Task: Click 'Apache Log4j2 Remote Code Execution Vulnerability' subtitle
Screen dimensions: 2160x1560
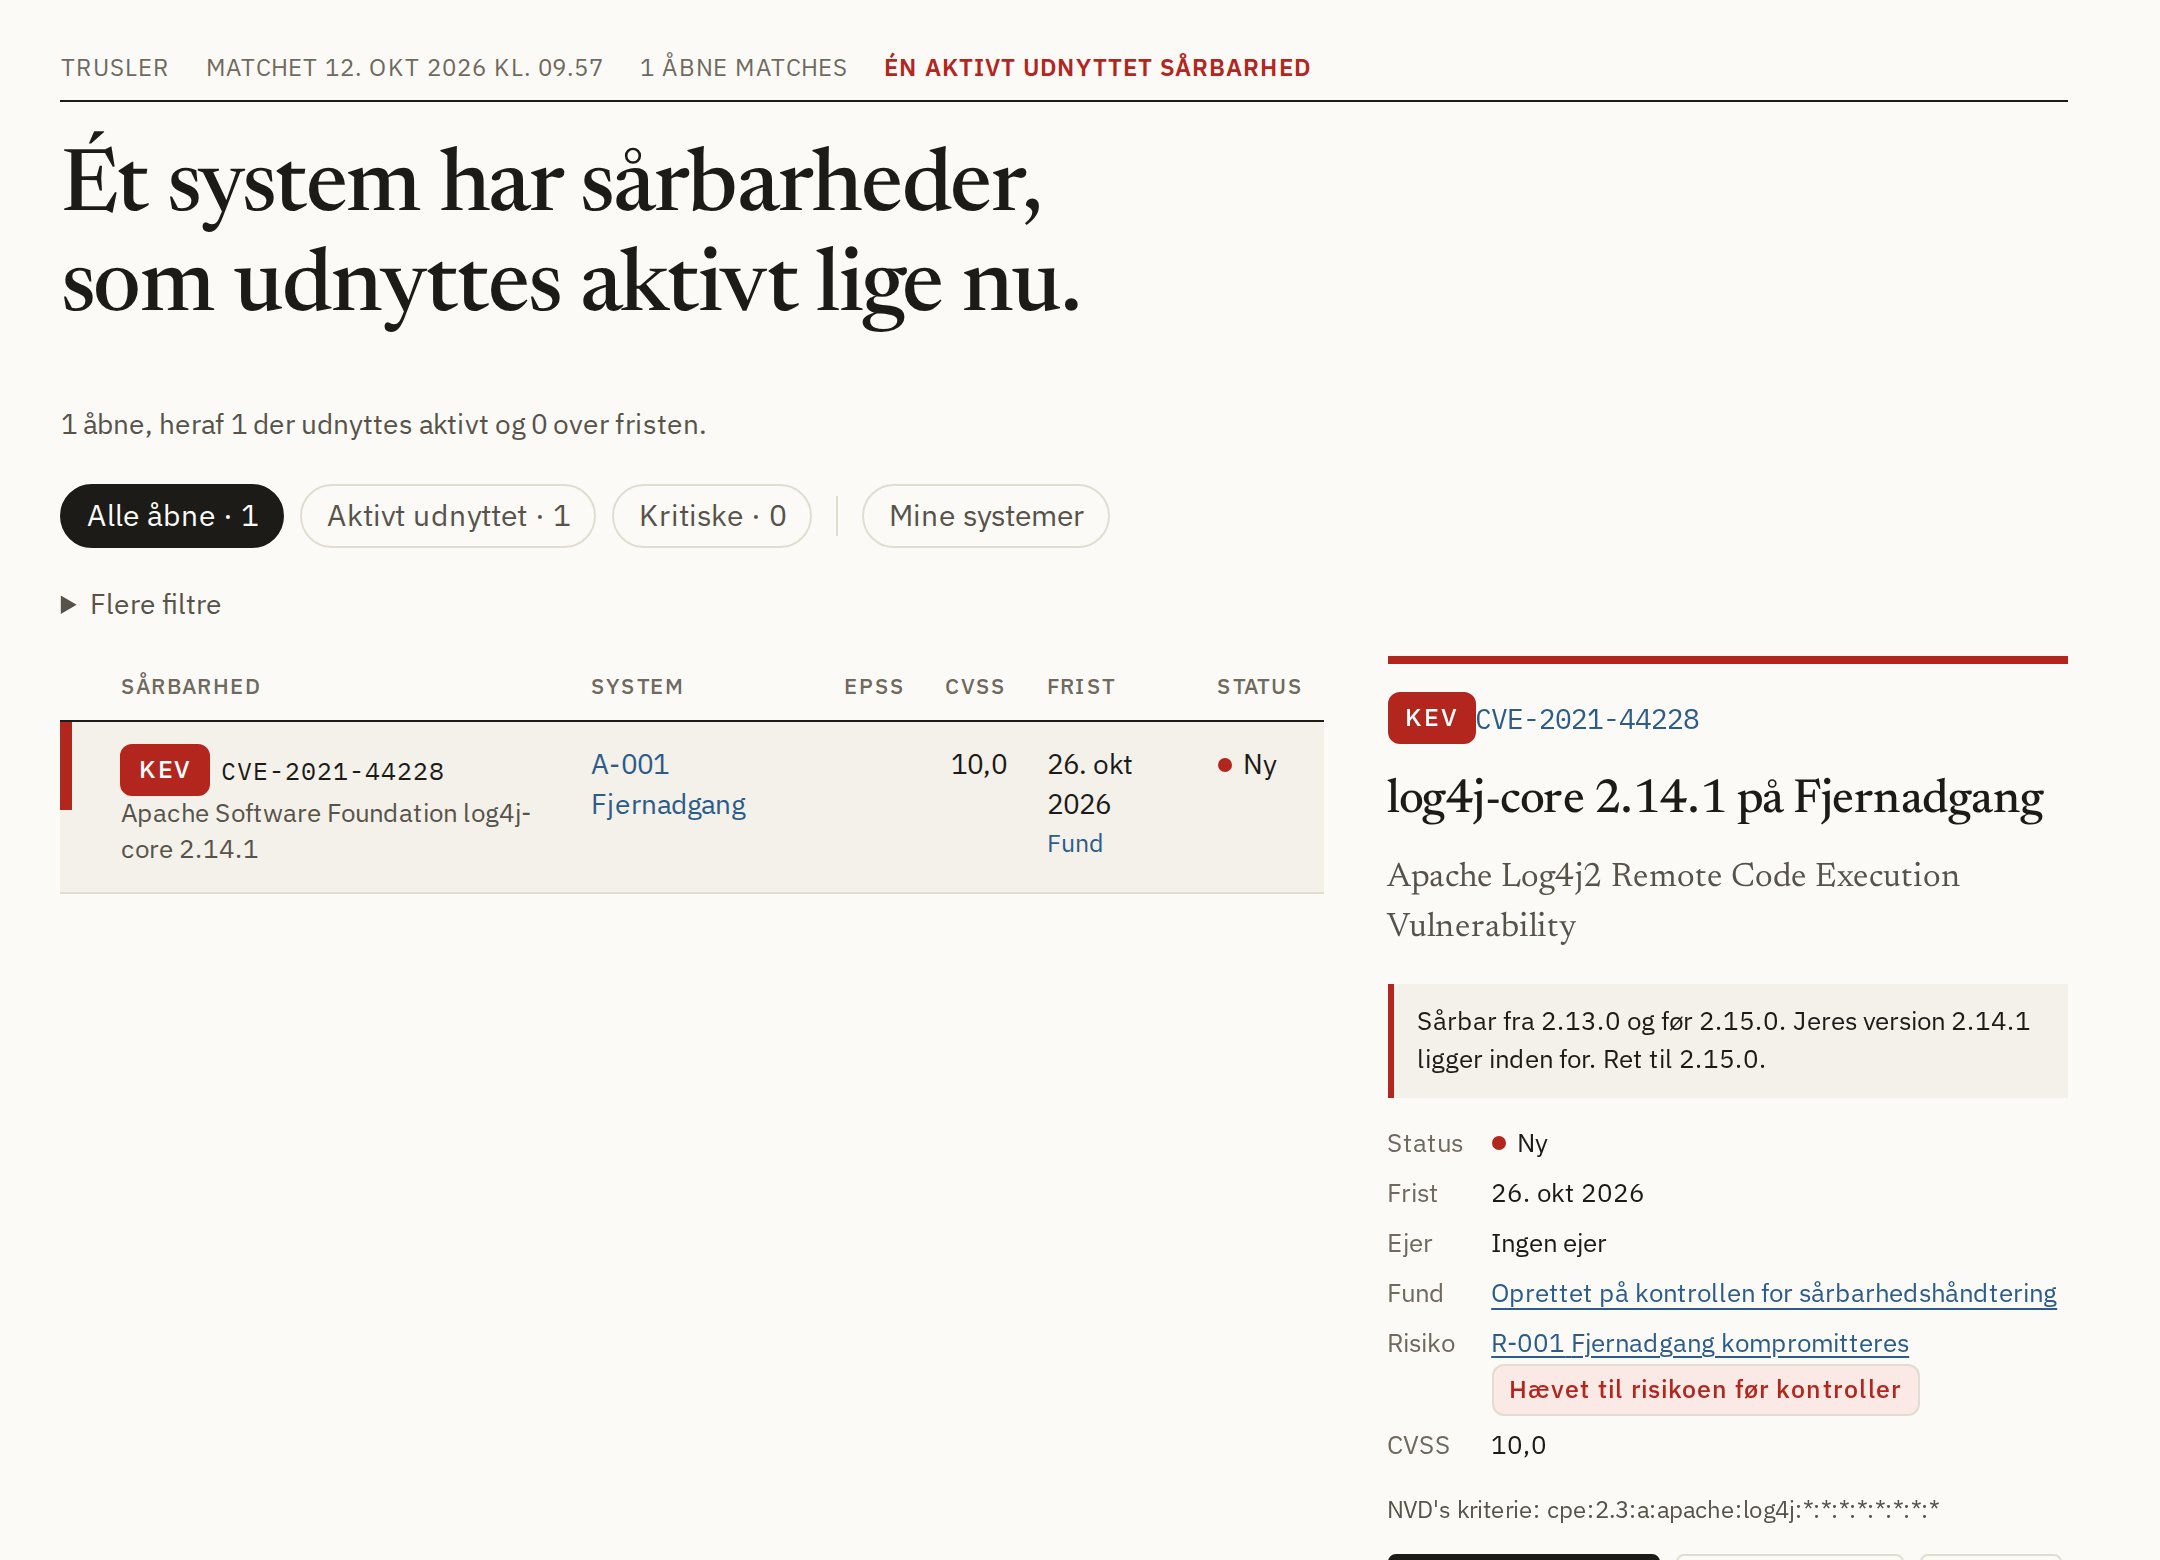Action: [x=1673, y=899]
